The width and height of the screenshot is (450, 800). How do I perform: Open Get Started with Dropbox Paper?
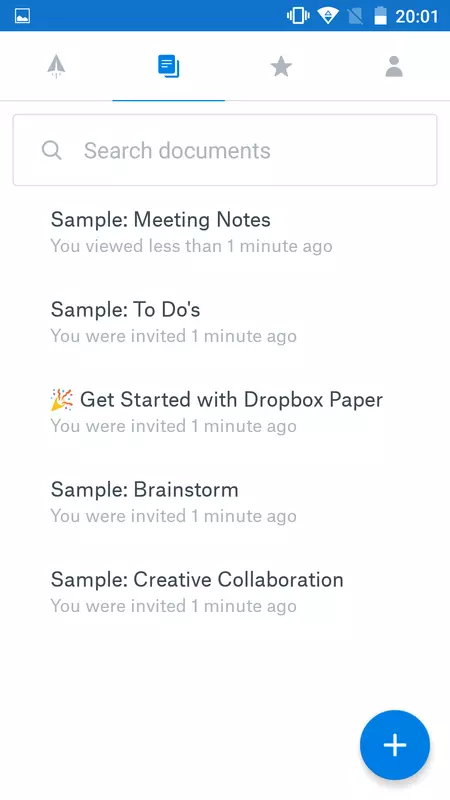[225, 411]
